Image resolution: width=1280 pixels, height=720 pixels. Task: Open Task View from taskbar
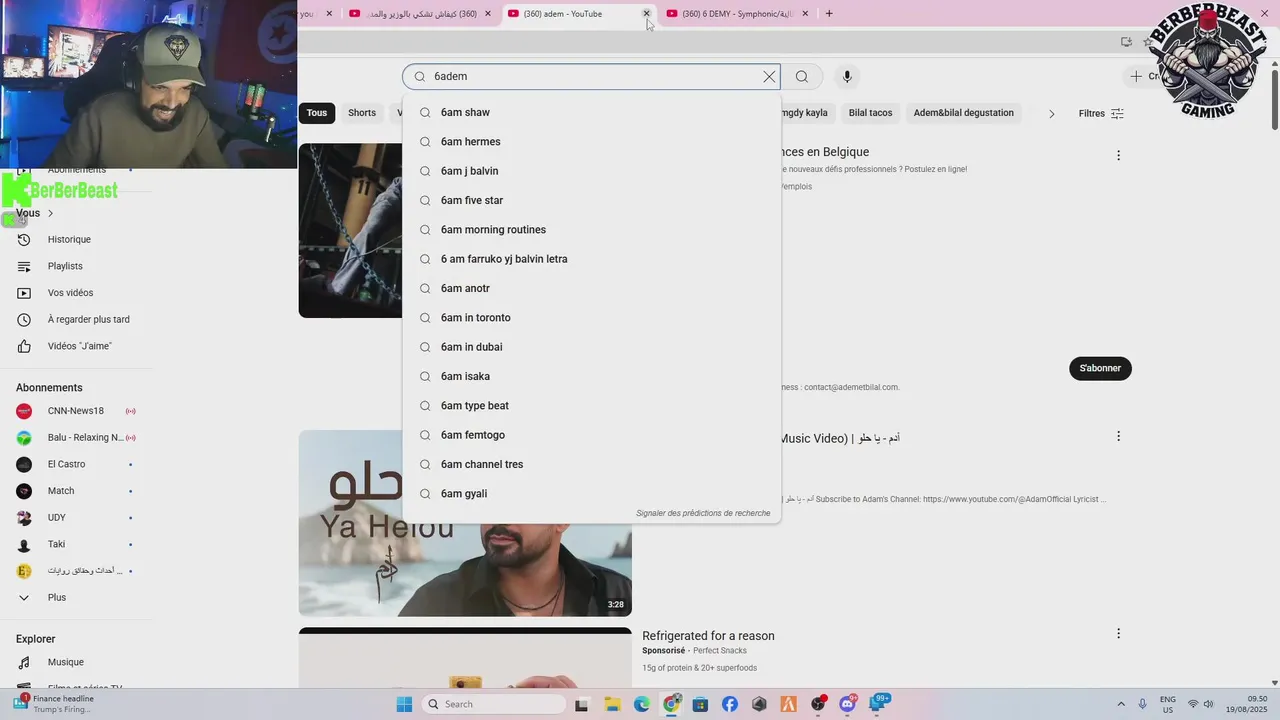point(582,704)
